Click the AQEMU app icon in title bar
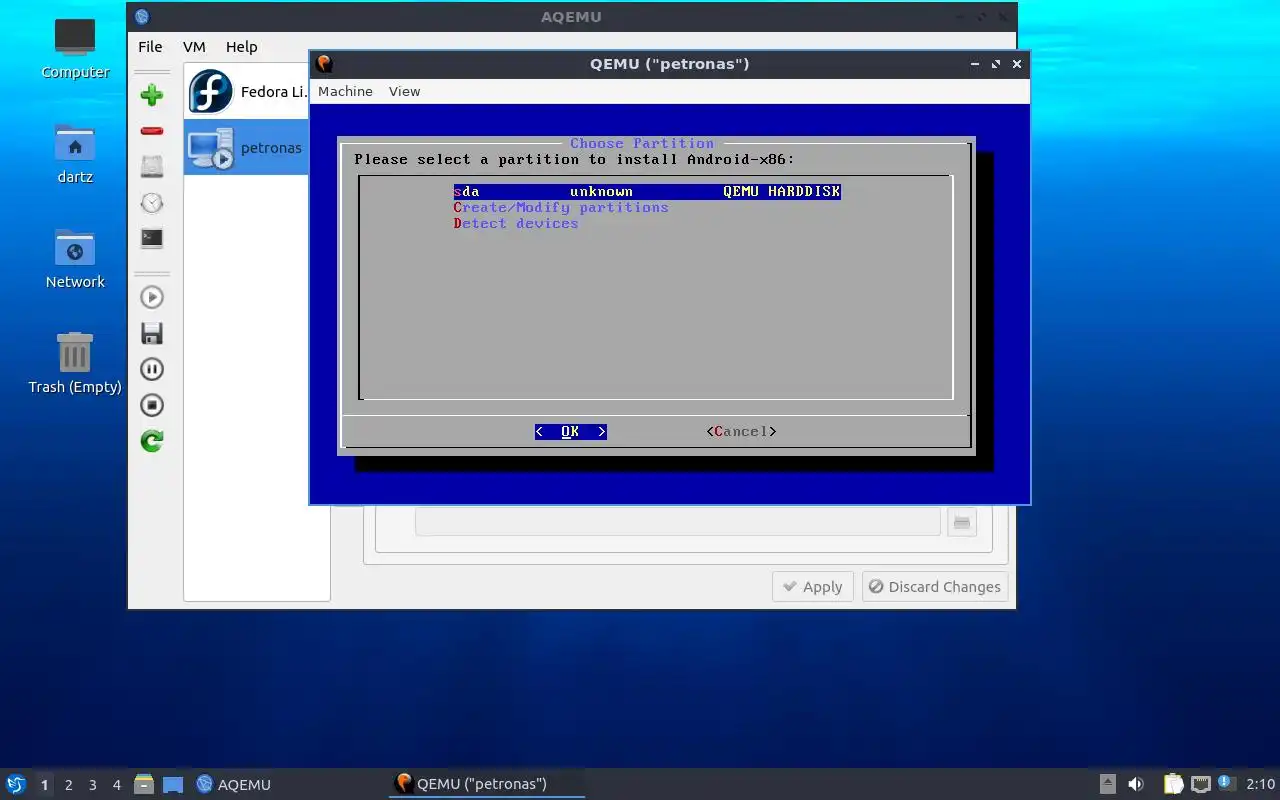 141,16
